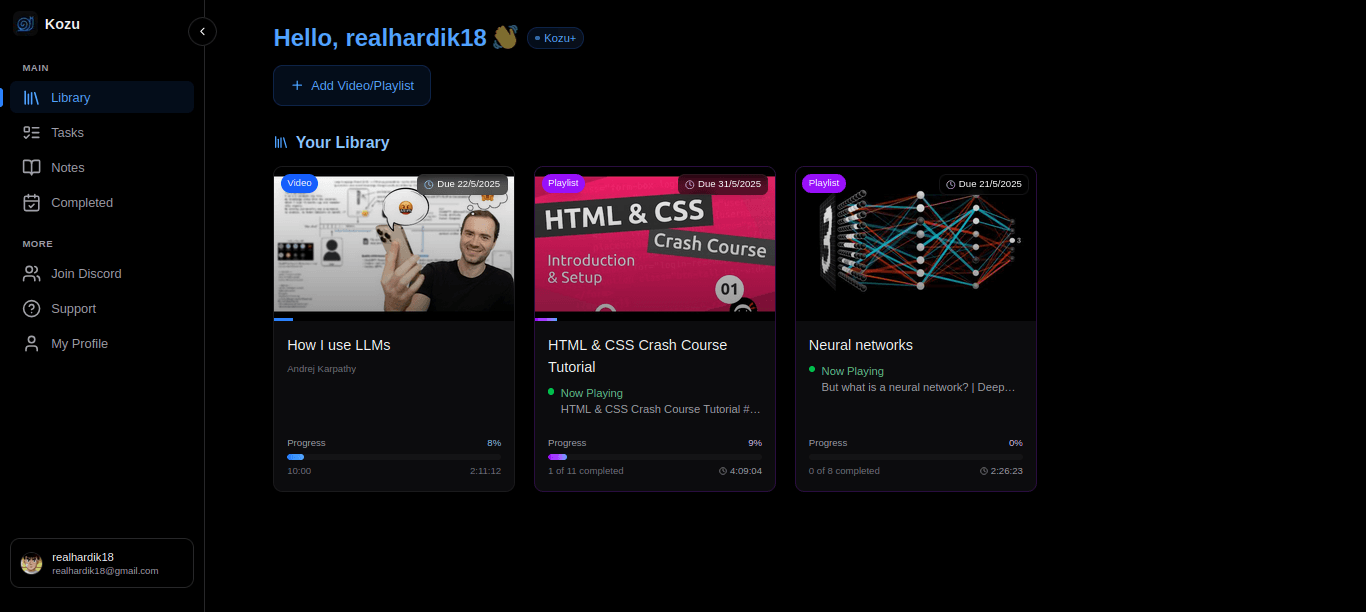Image resolution: width=1366 pixels, height=612 pixels.
Task: Click the Add Video/Playlist button
Action: (x=352, y=85)
